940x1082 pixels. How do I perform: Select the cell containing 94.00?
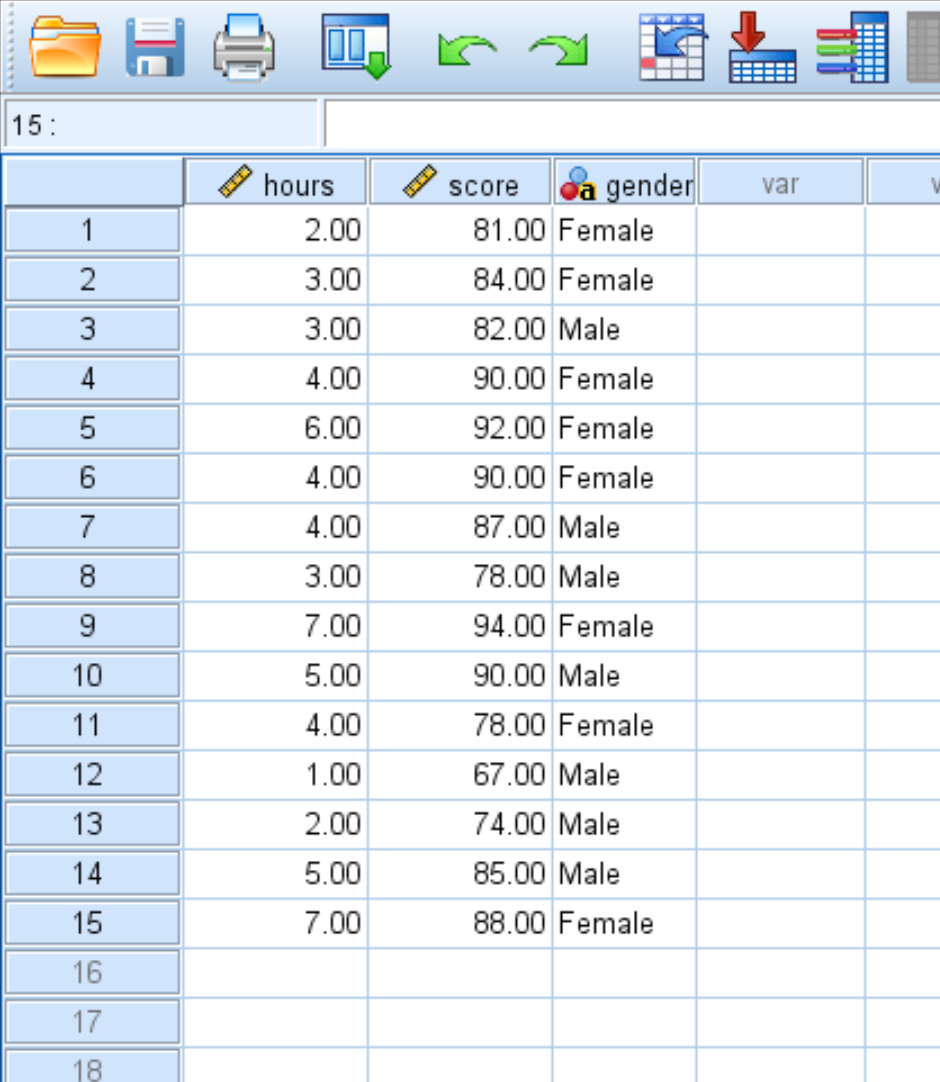click(x=459, y=626)
